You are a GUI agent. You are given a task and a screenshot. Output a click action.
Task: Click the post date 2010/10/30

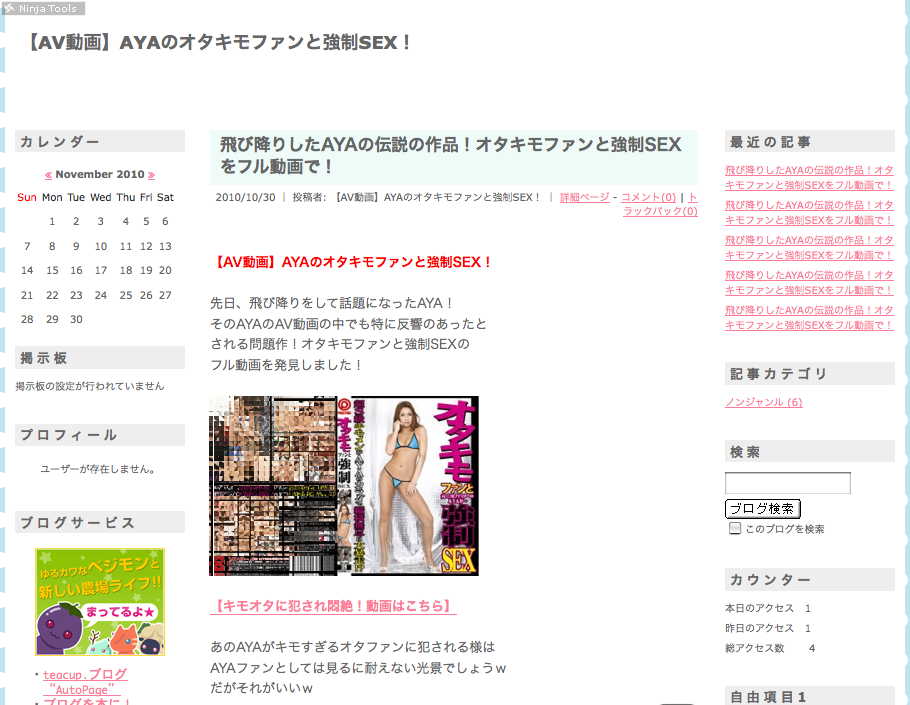point(245,197)
